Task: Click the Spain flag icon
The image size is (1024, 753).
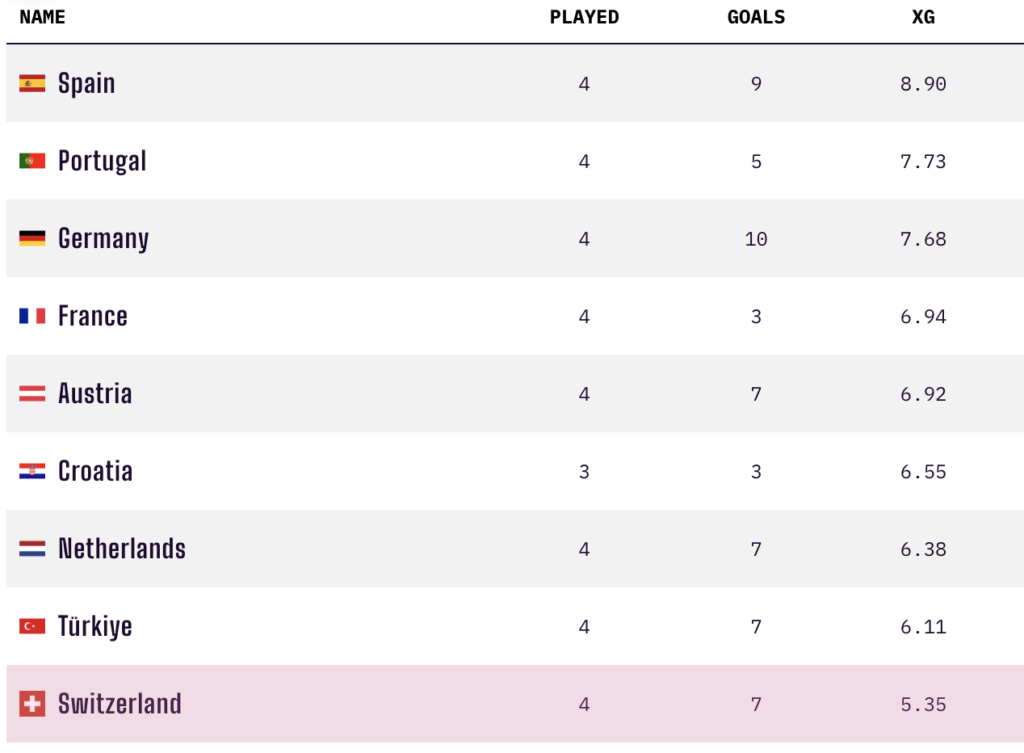Action: click(x=32, y=84)
